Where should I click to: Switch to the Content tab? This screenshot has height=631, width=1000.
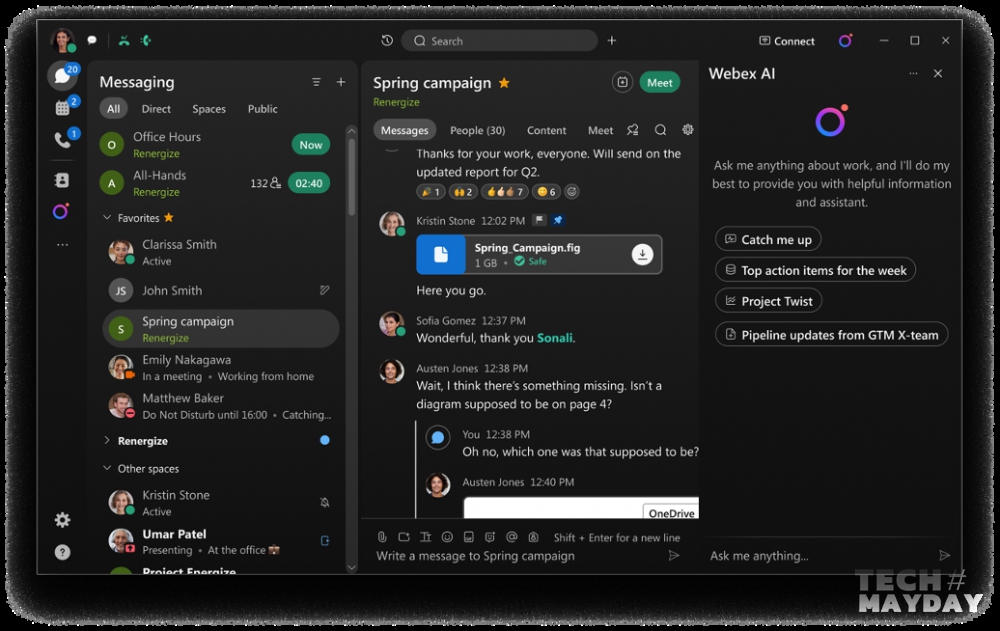coord(547,130)
